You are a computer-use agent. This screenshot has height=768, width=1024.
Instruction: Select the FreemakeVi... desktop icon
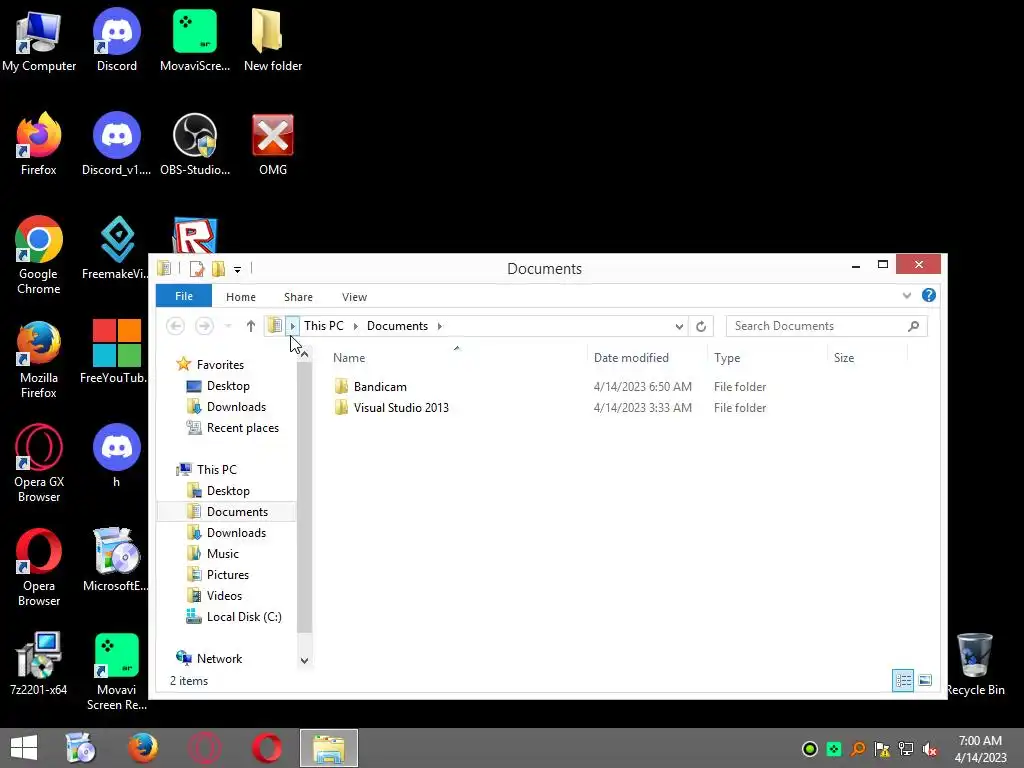[116, 248]
